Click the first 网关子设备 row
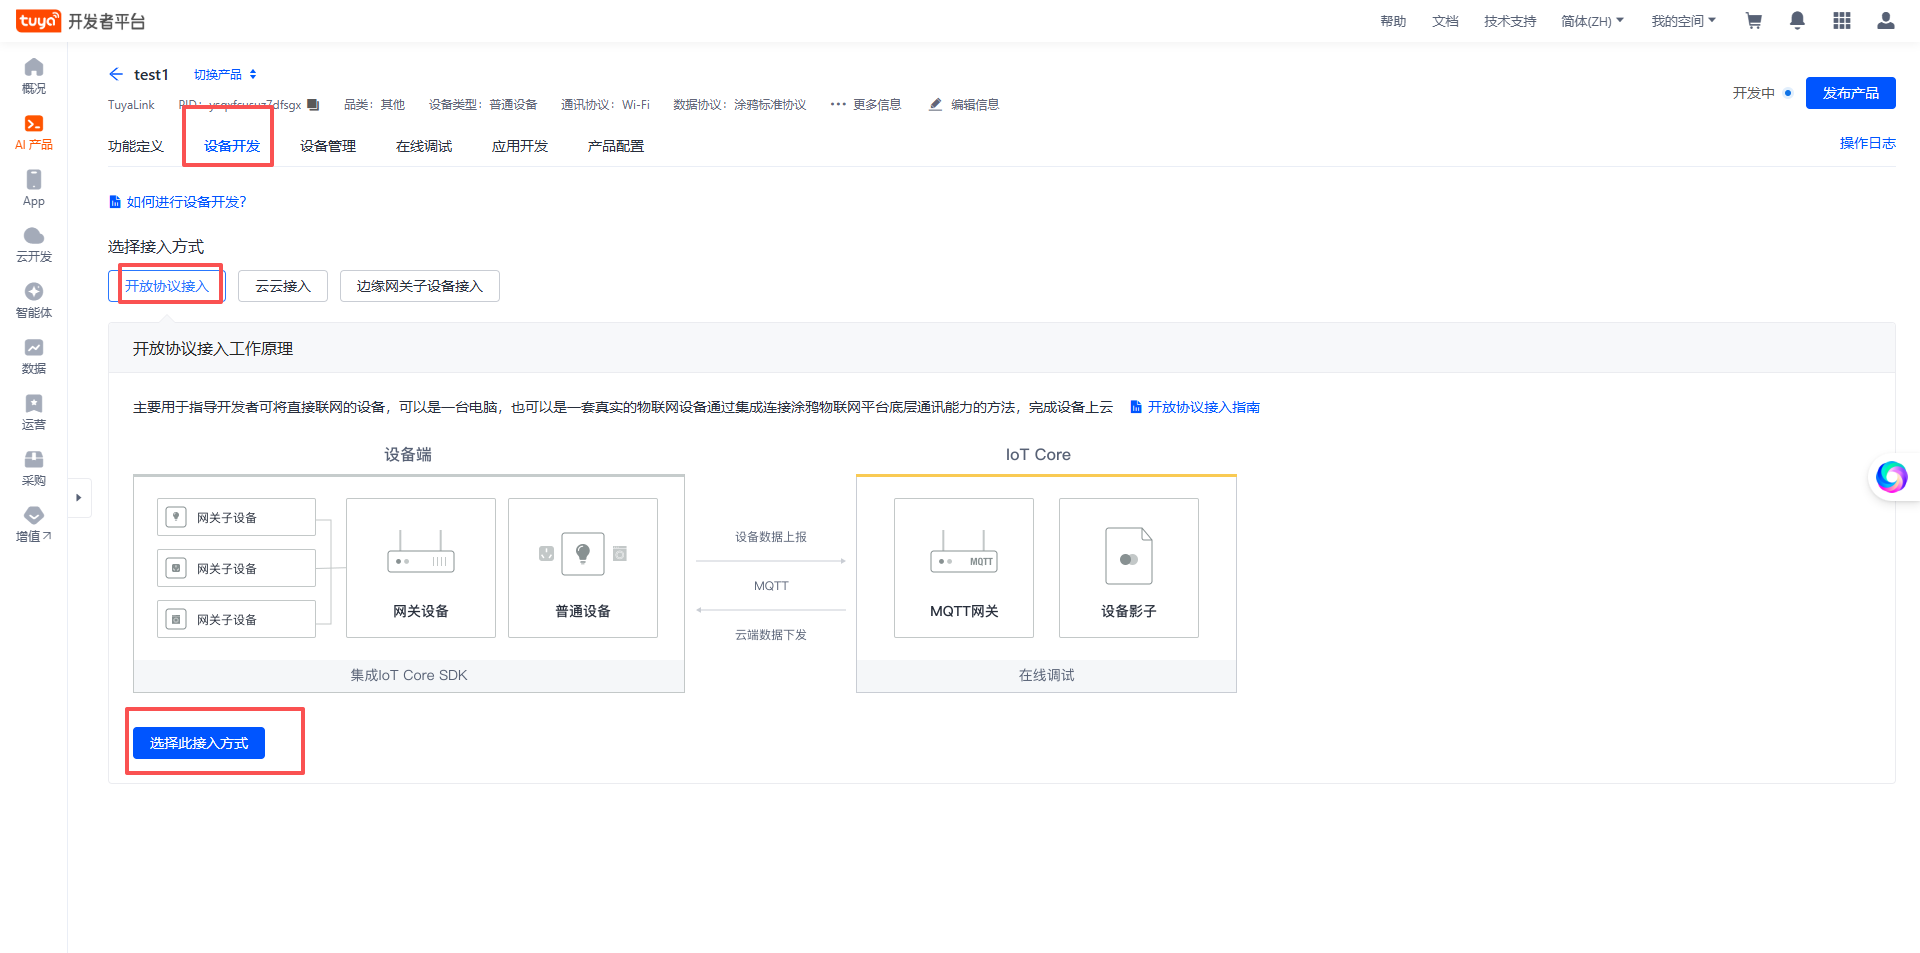The image size is (1920, 953). click(x=236, y=517)
